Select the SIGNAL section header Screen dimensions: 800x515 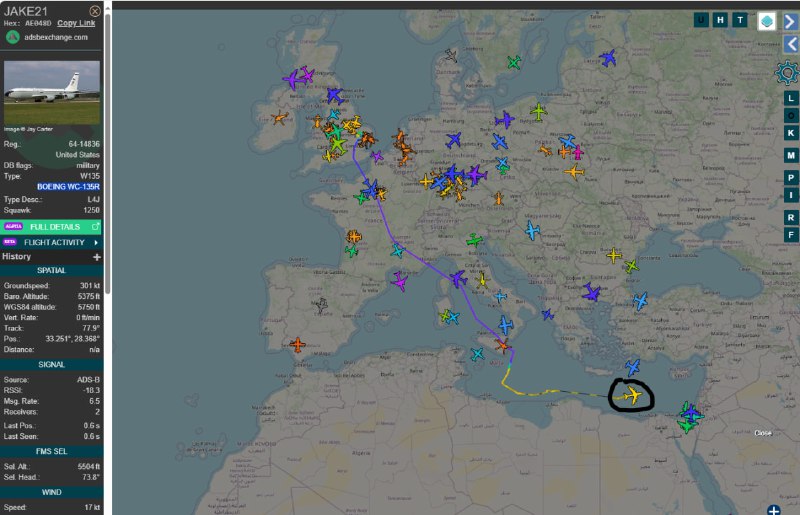click(52, 364)
